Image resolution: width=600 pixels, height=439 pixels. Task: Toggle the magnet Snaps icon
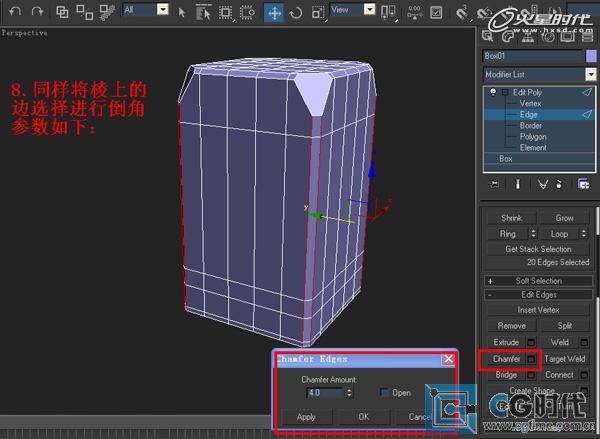tap(462, 13)
